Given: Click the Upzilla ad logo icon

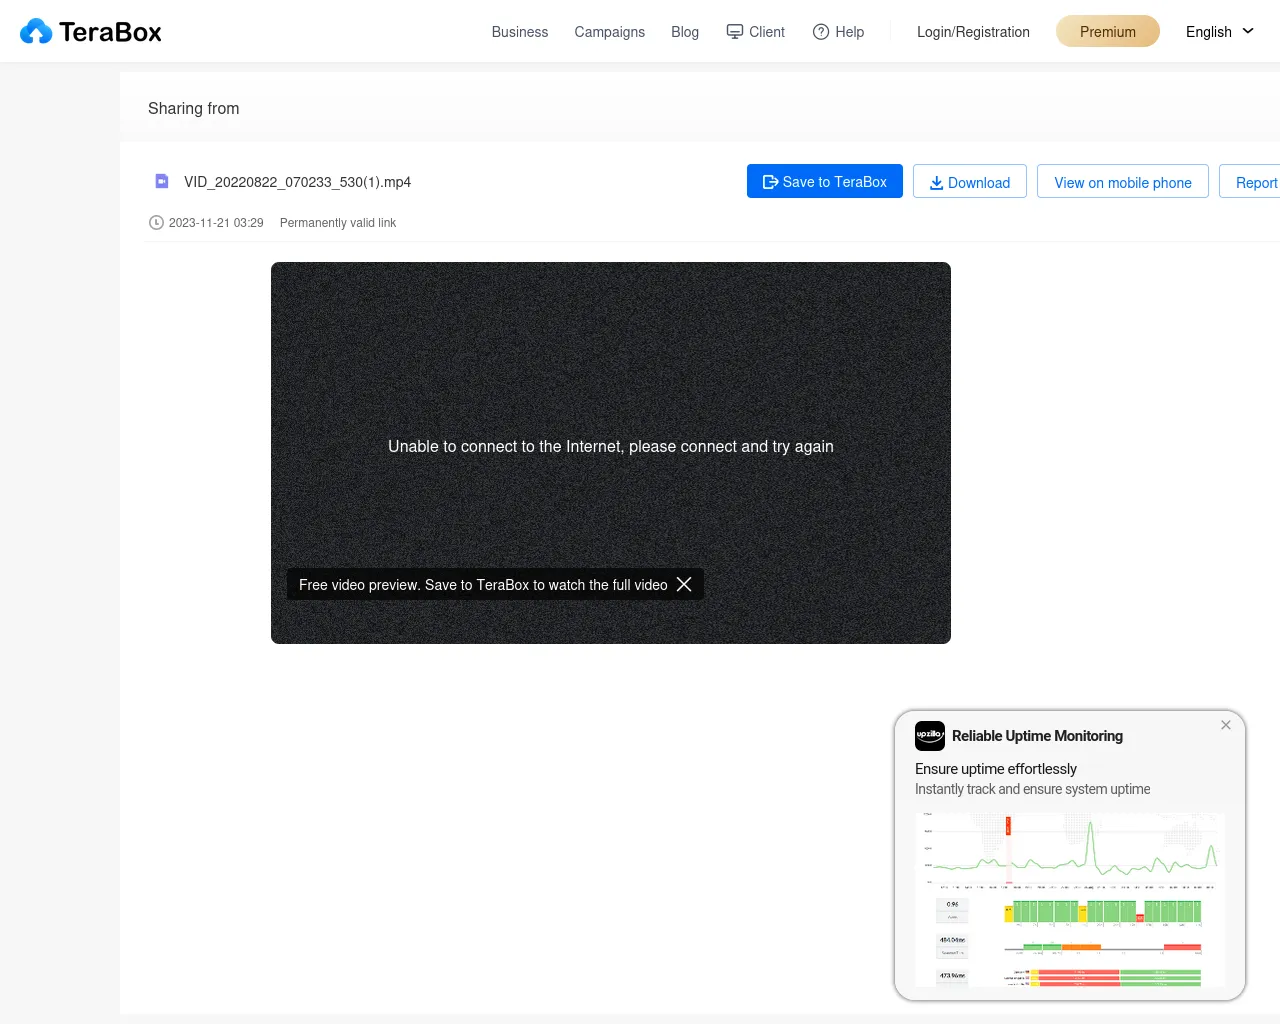Looking at the screenshot, I should (x=929, y=736).
